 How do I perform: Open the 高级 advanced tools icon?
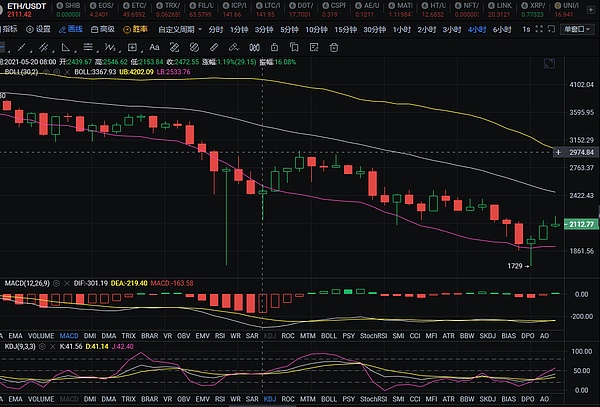102,30
